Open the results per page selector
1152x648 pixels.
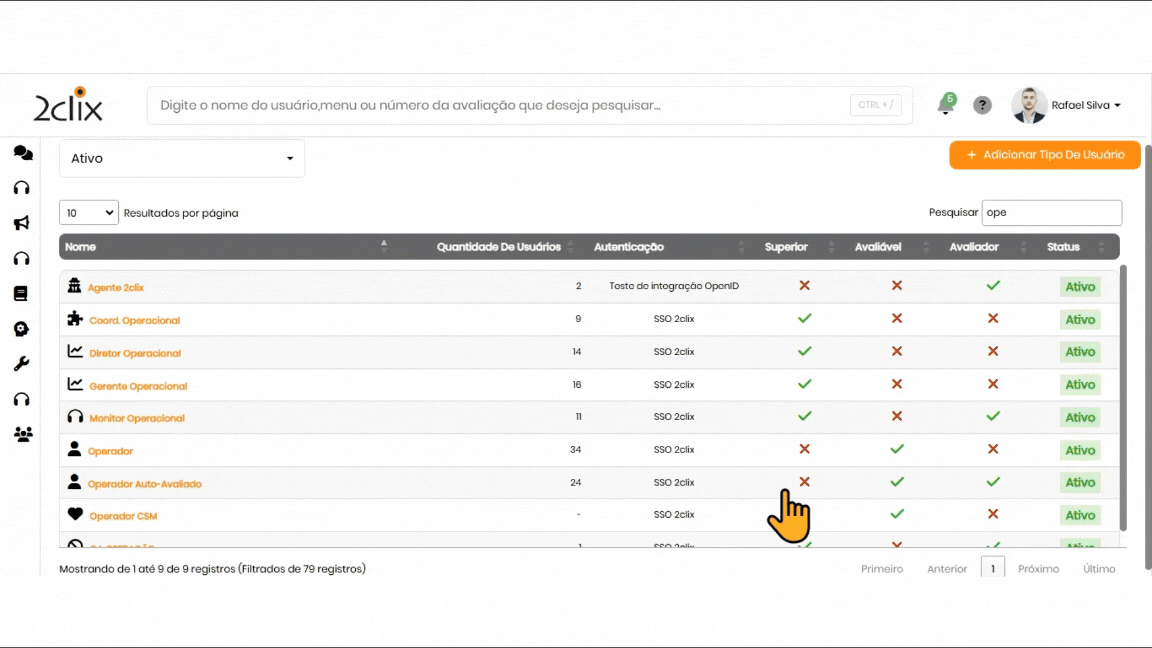point(89,213)
